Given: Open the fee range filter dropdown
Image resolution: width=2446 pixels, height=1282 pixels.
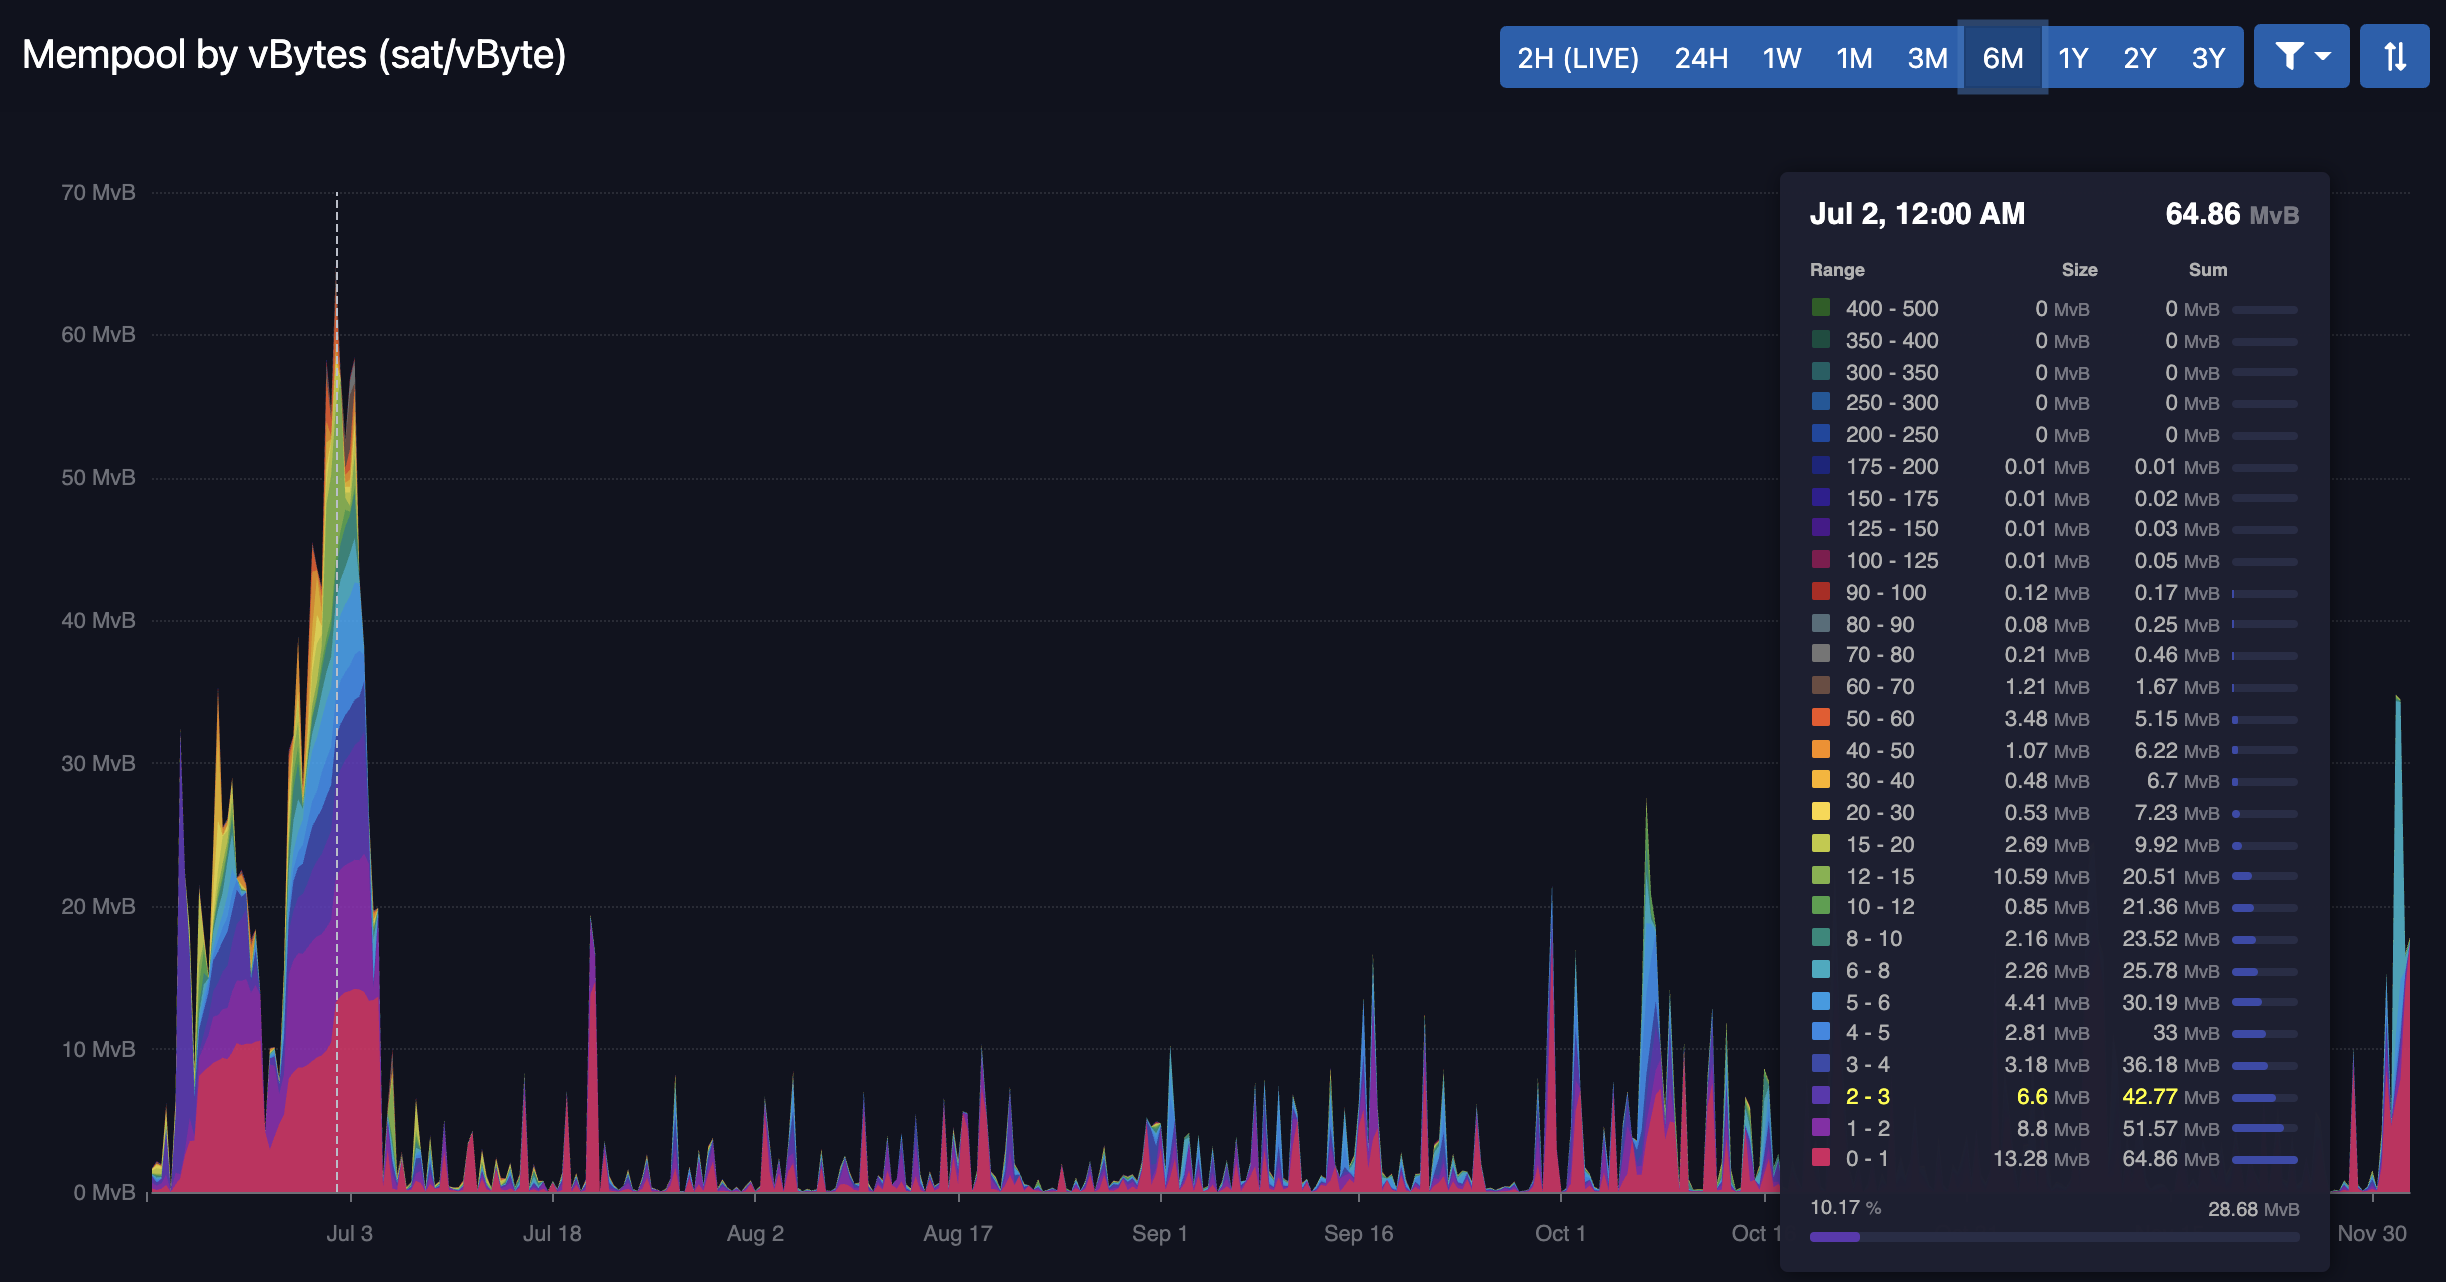Looking at the screenshot, I should click(2301, 57).
